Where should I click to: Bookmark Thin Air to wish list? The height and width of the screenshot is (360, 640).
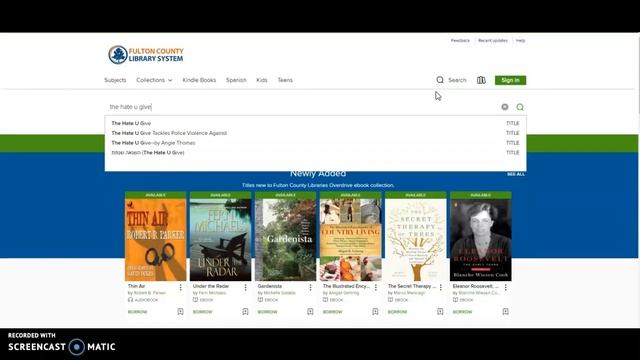click(180, 311)
